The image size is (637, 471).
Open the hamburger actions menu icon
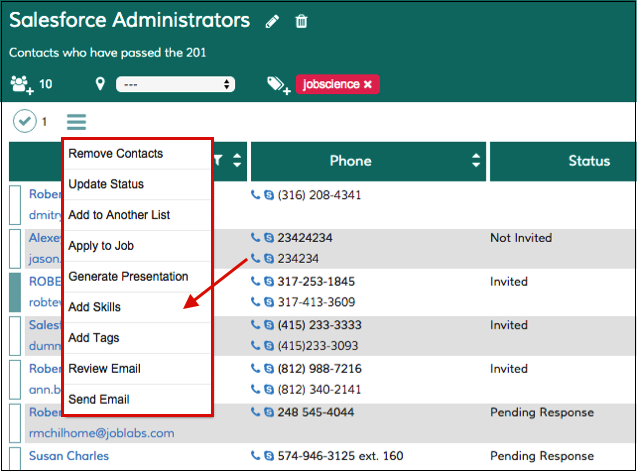point(76,122)
